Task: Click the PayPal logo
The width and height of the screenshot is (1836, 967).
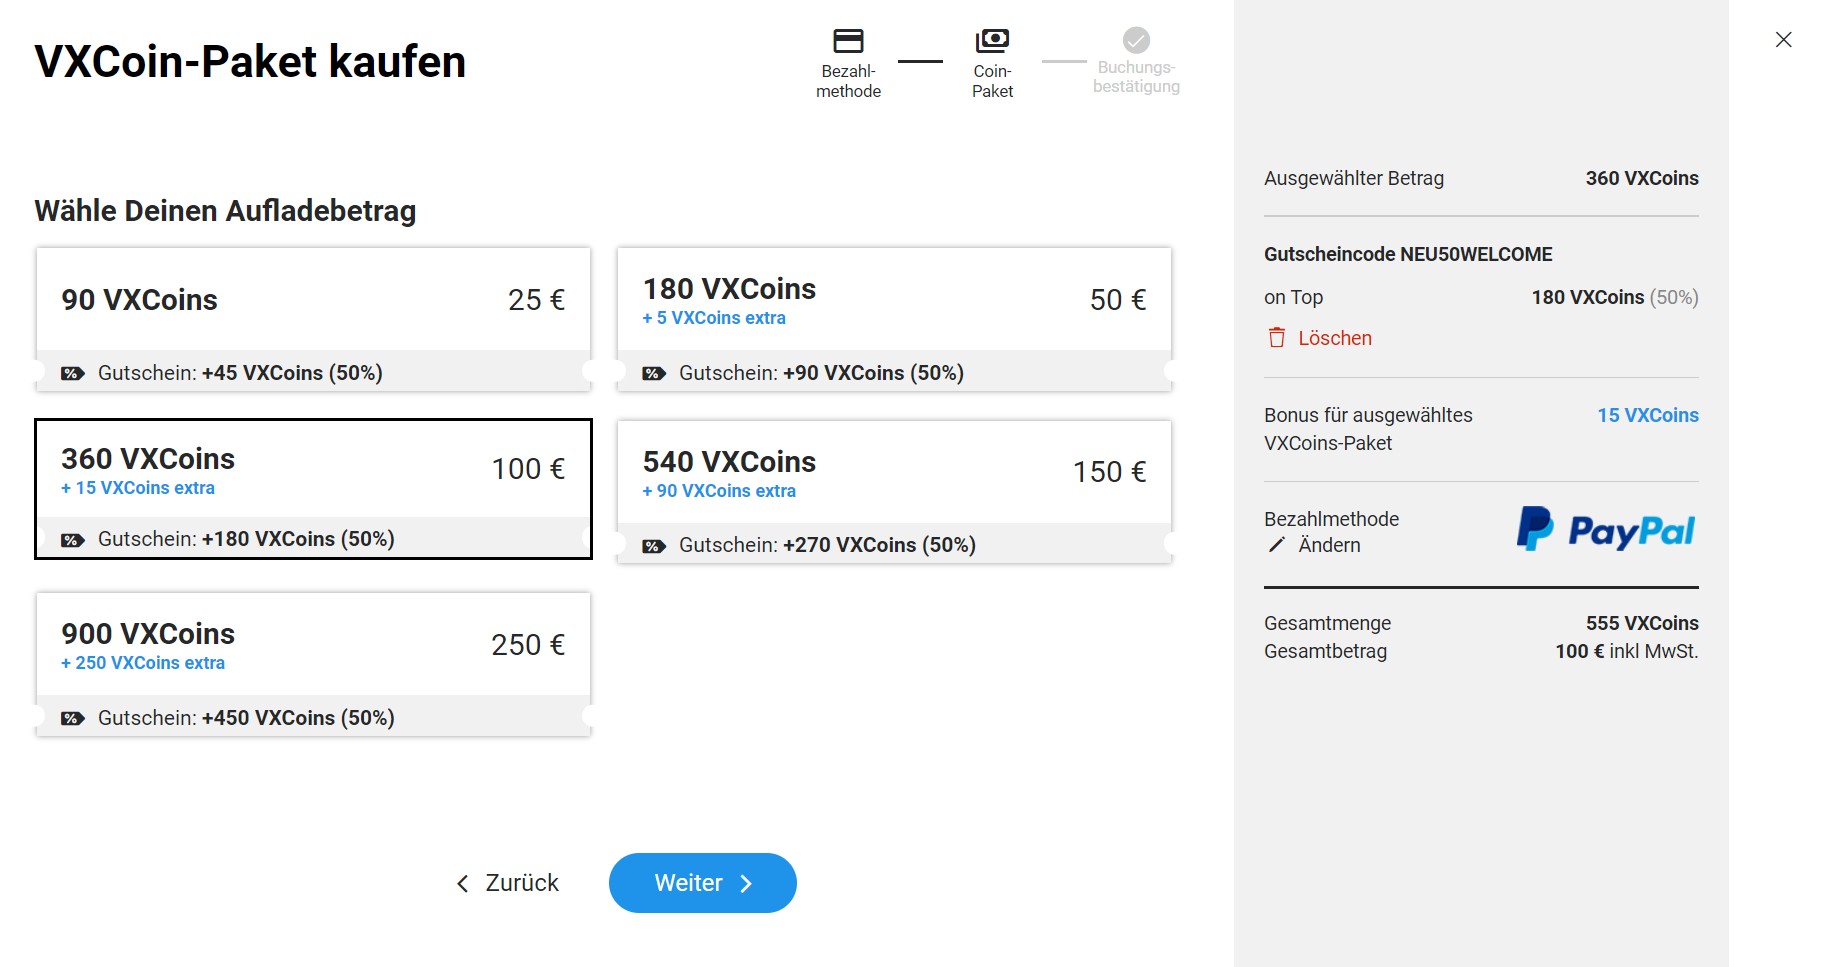Action: pyautogui.click(x=1604, y=530)
